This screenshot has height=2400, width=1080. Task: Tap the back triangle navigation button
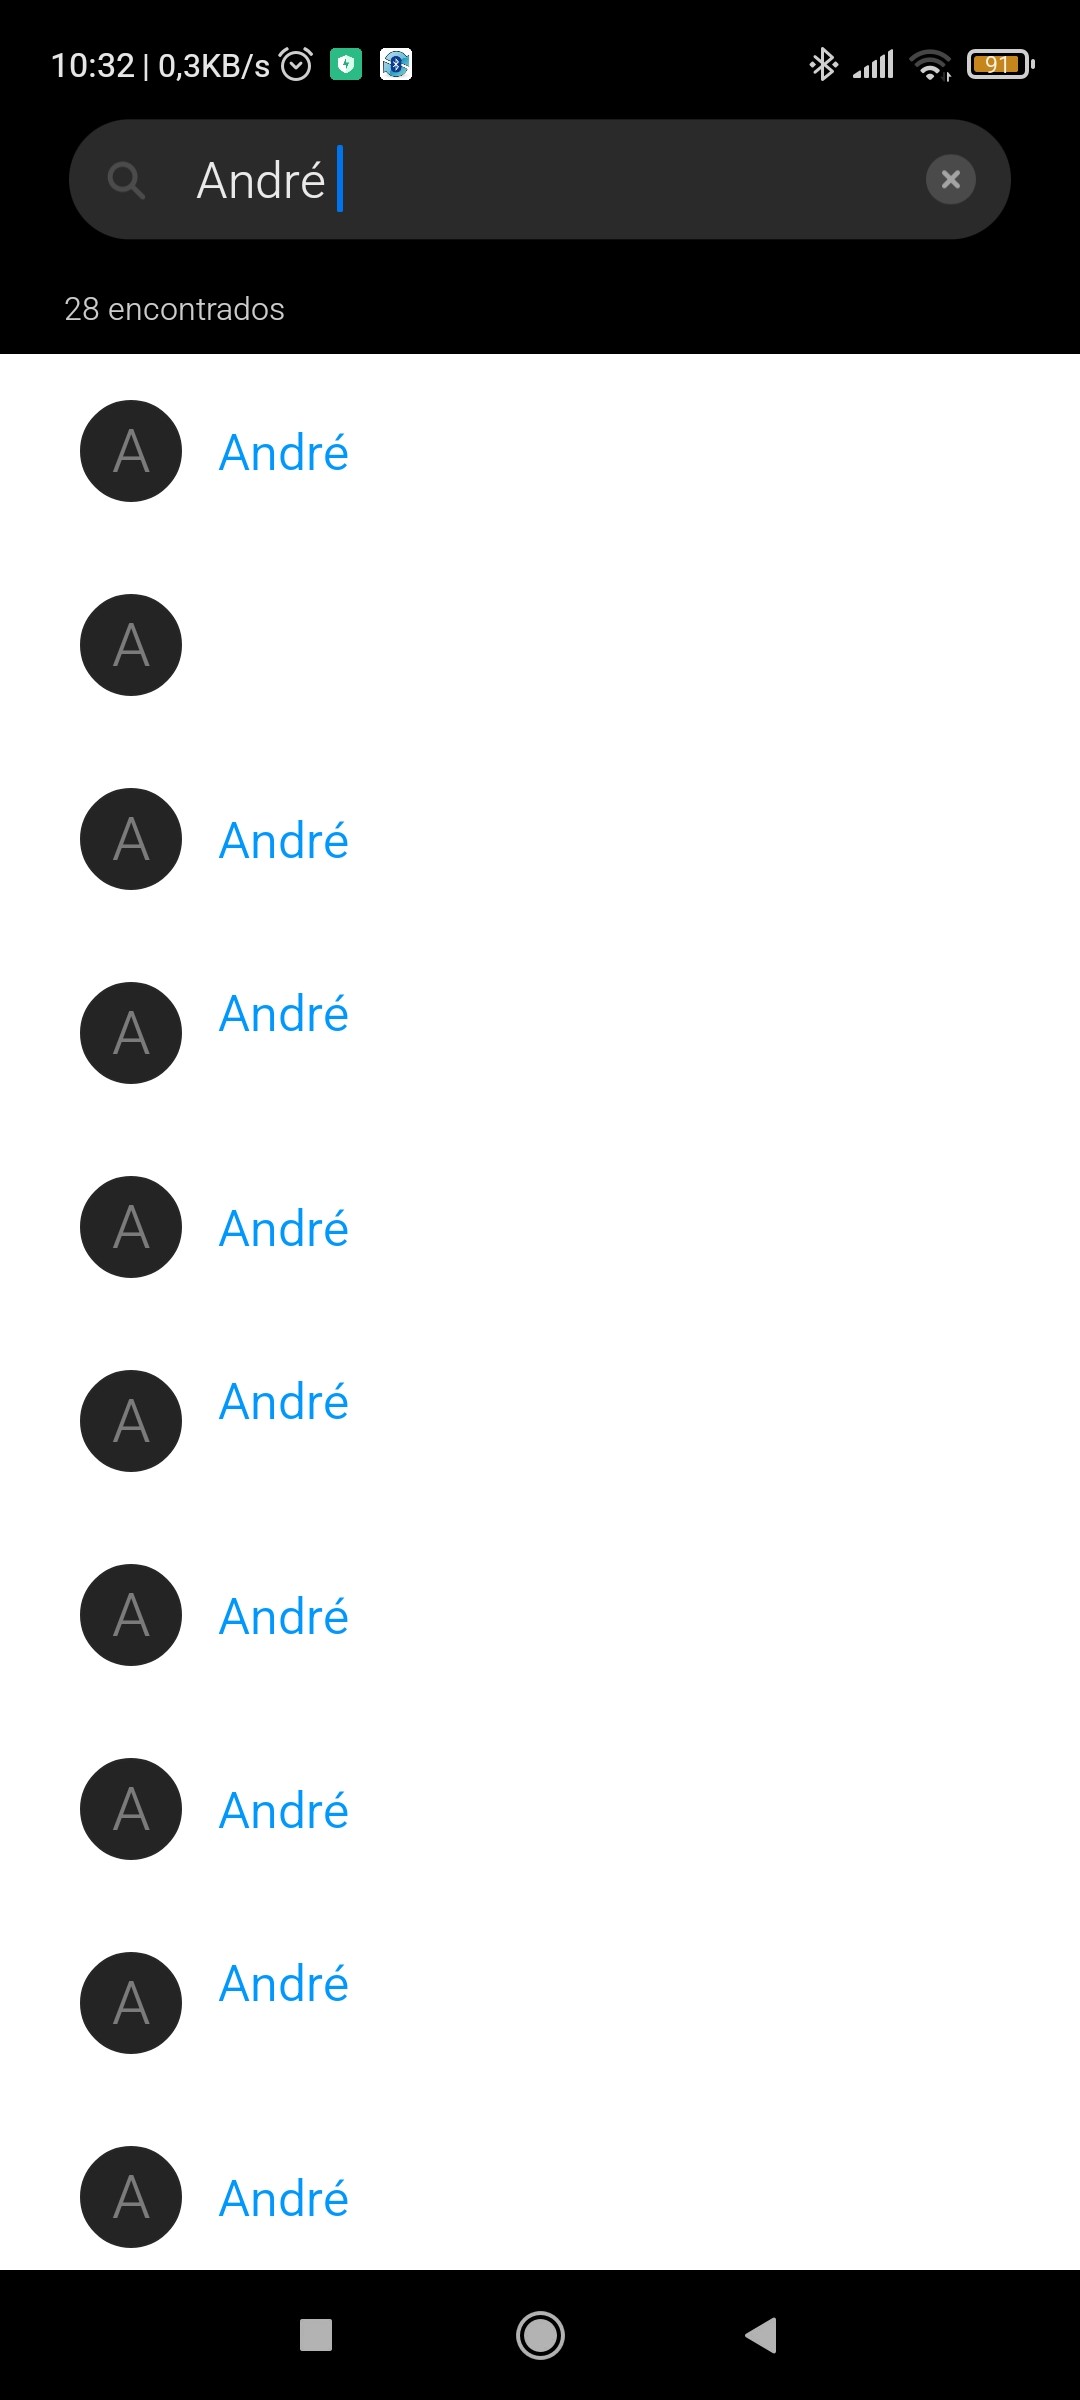pos(761,2335)
